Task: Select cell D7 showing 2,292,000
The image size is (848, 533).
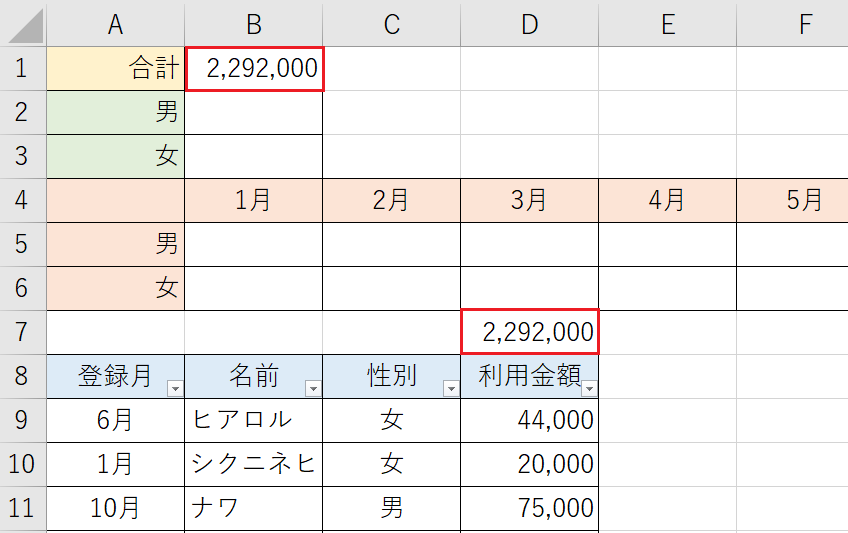Action: (x=530, y=332)
